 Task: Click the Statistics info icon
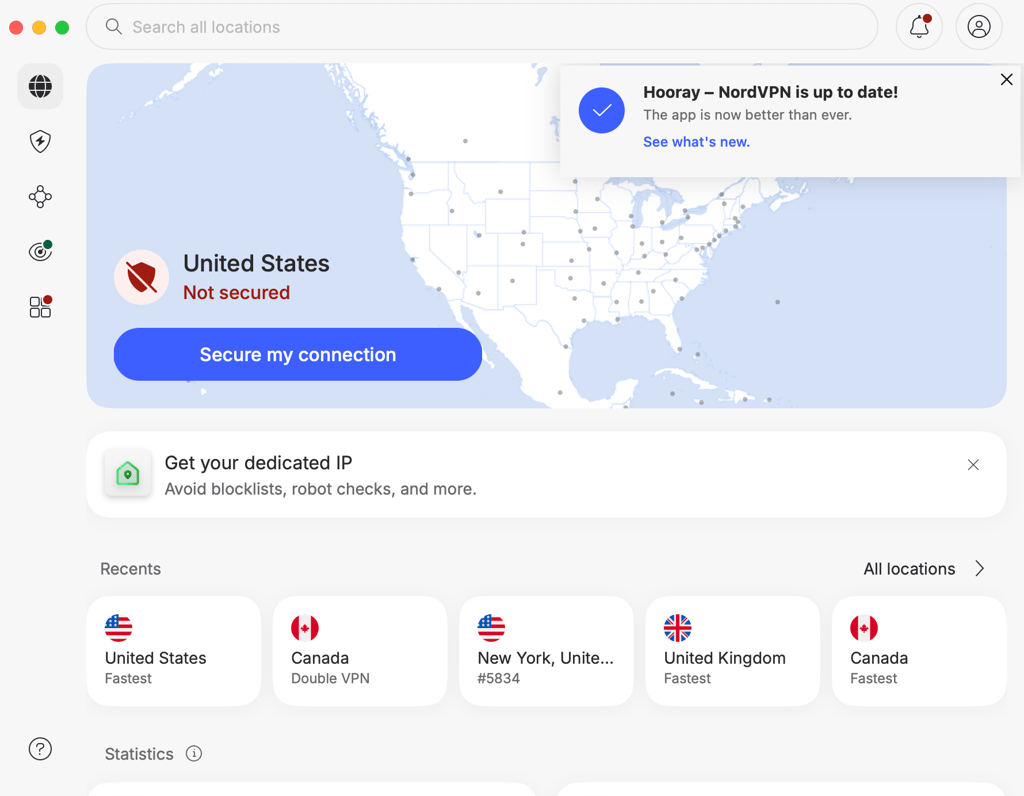tap(194, 754)
